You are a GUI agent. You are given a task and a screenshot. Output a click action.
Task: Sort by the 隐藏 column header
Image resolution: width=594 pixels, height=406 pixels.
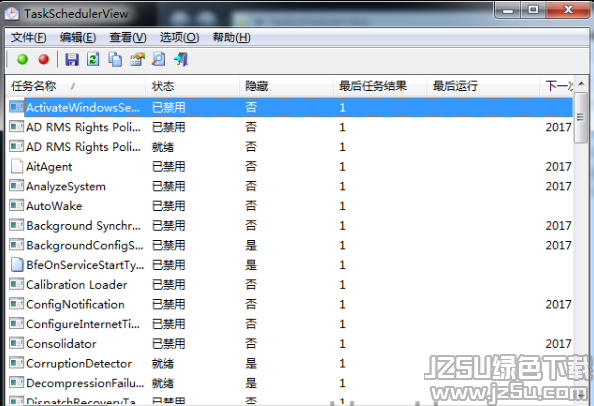(x=286, y=86)
